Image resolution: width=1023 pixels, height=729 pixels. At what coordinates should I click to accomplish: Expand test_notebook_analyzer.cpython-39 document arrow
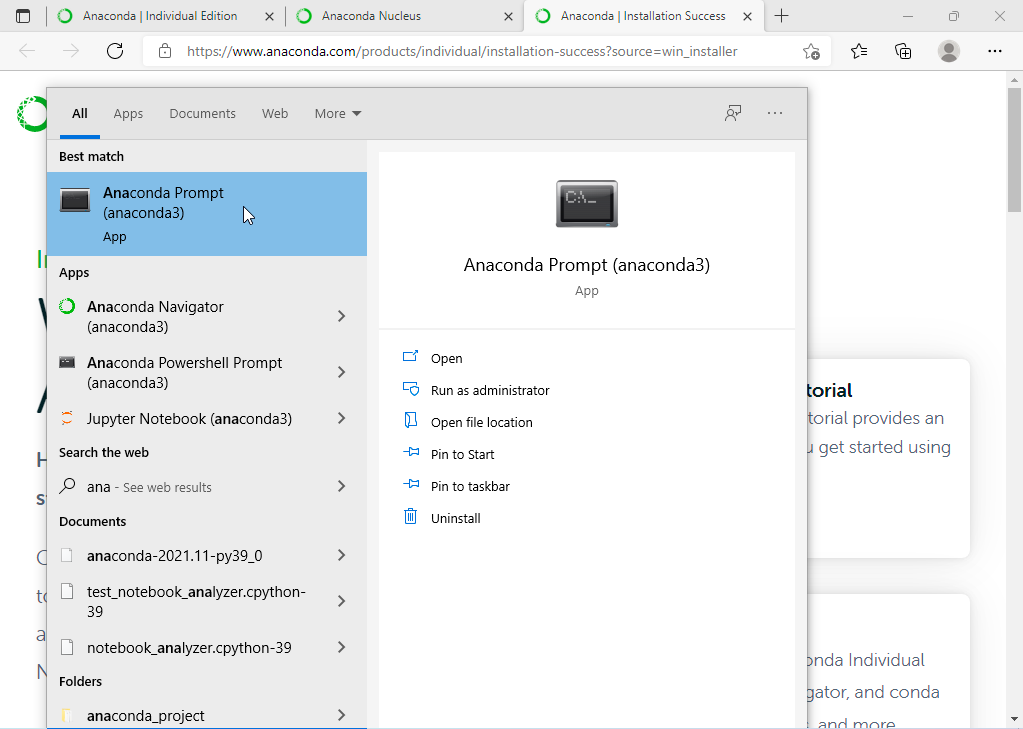[341, 601]
